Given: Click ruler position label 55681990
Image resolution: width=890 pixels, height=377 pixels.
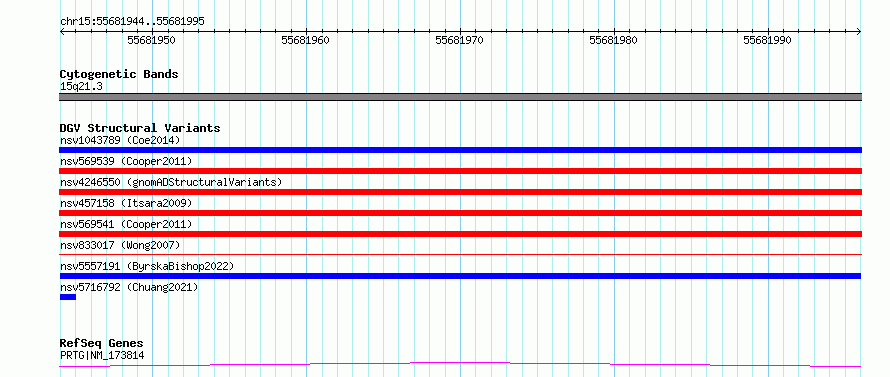Looking at the screenshot, I should [x=767, y=40].
